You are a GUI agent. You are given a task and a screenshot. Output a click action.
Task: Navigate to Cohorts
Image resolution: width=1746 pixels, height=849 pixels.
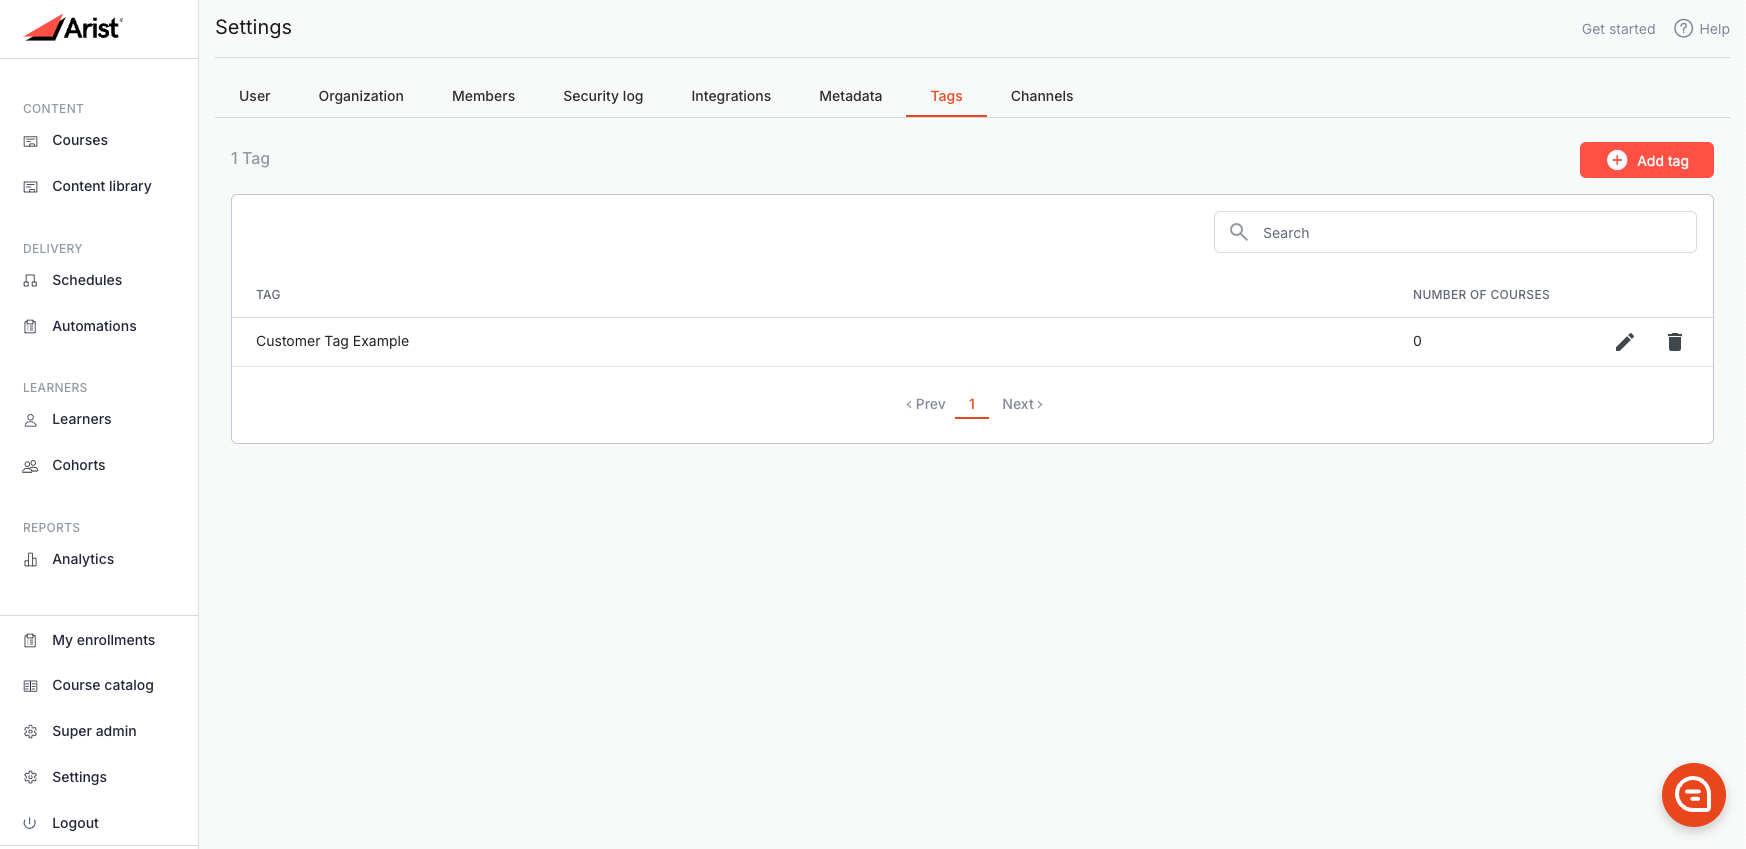(79, 465)
